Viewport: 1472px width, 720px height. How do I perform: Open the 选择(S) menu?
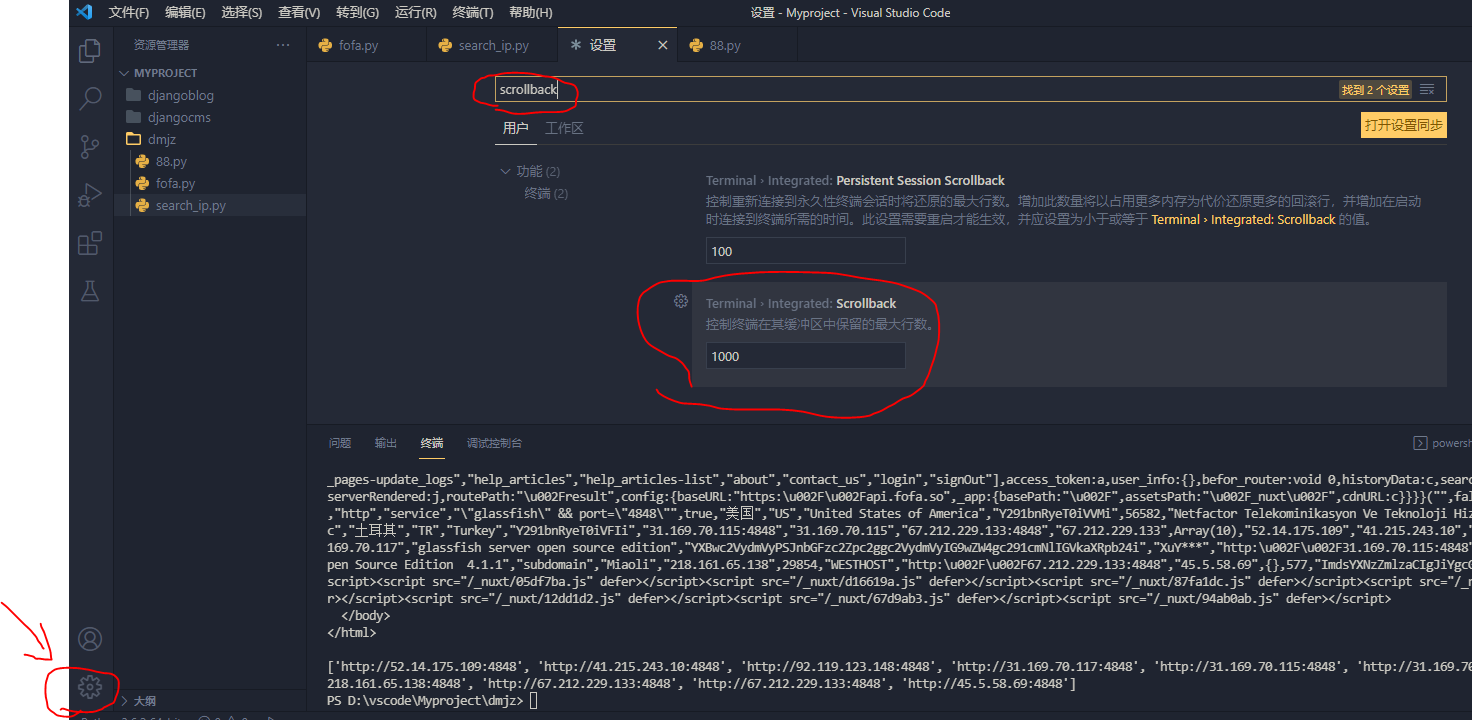(242, 12)
